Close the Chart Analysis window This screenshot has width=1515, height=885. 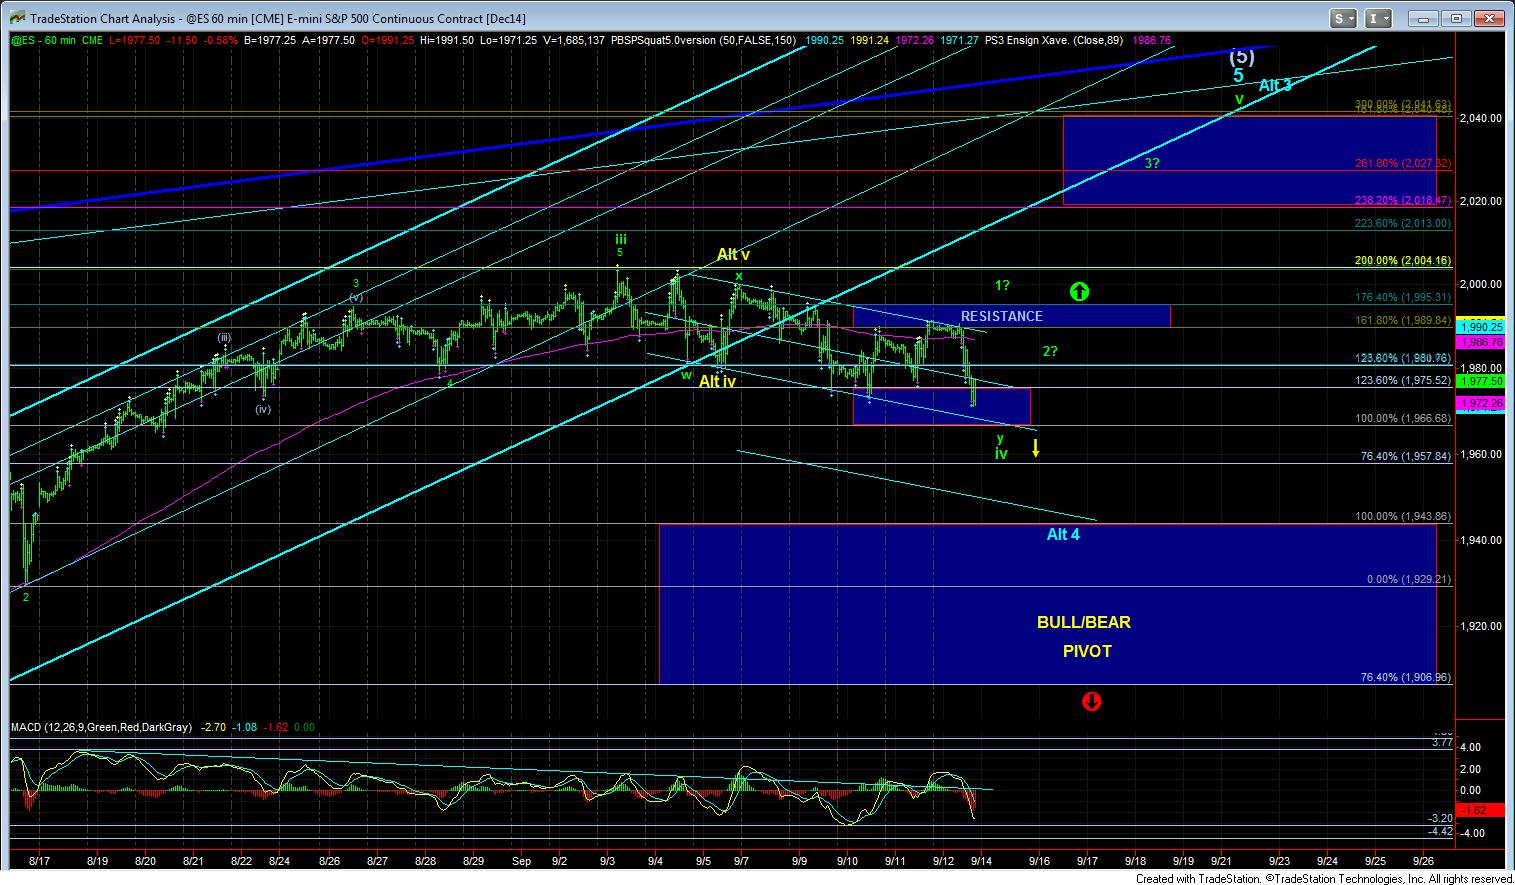1487,18
